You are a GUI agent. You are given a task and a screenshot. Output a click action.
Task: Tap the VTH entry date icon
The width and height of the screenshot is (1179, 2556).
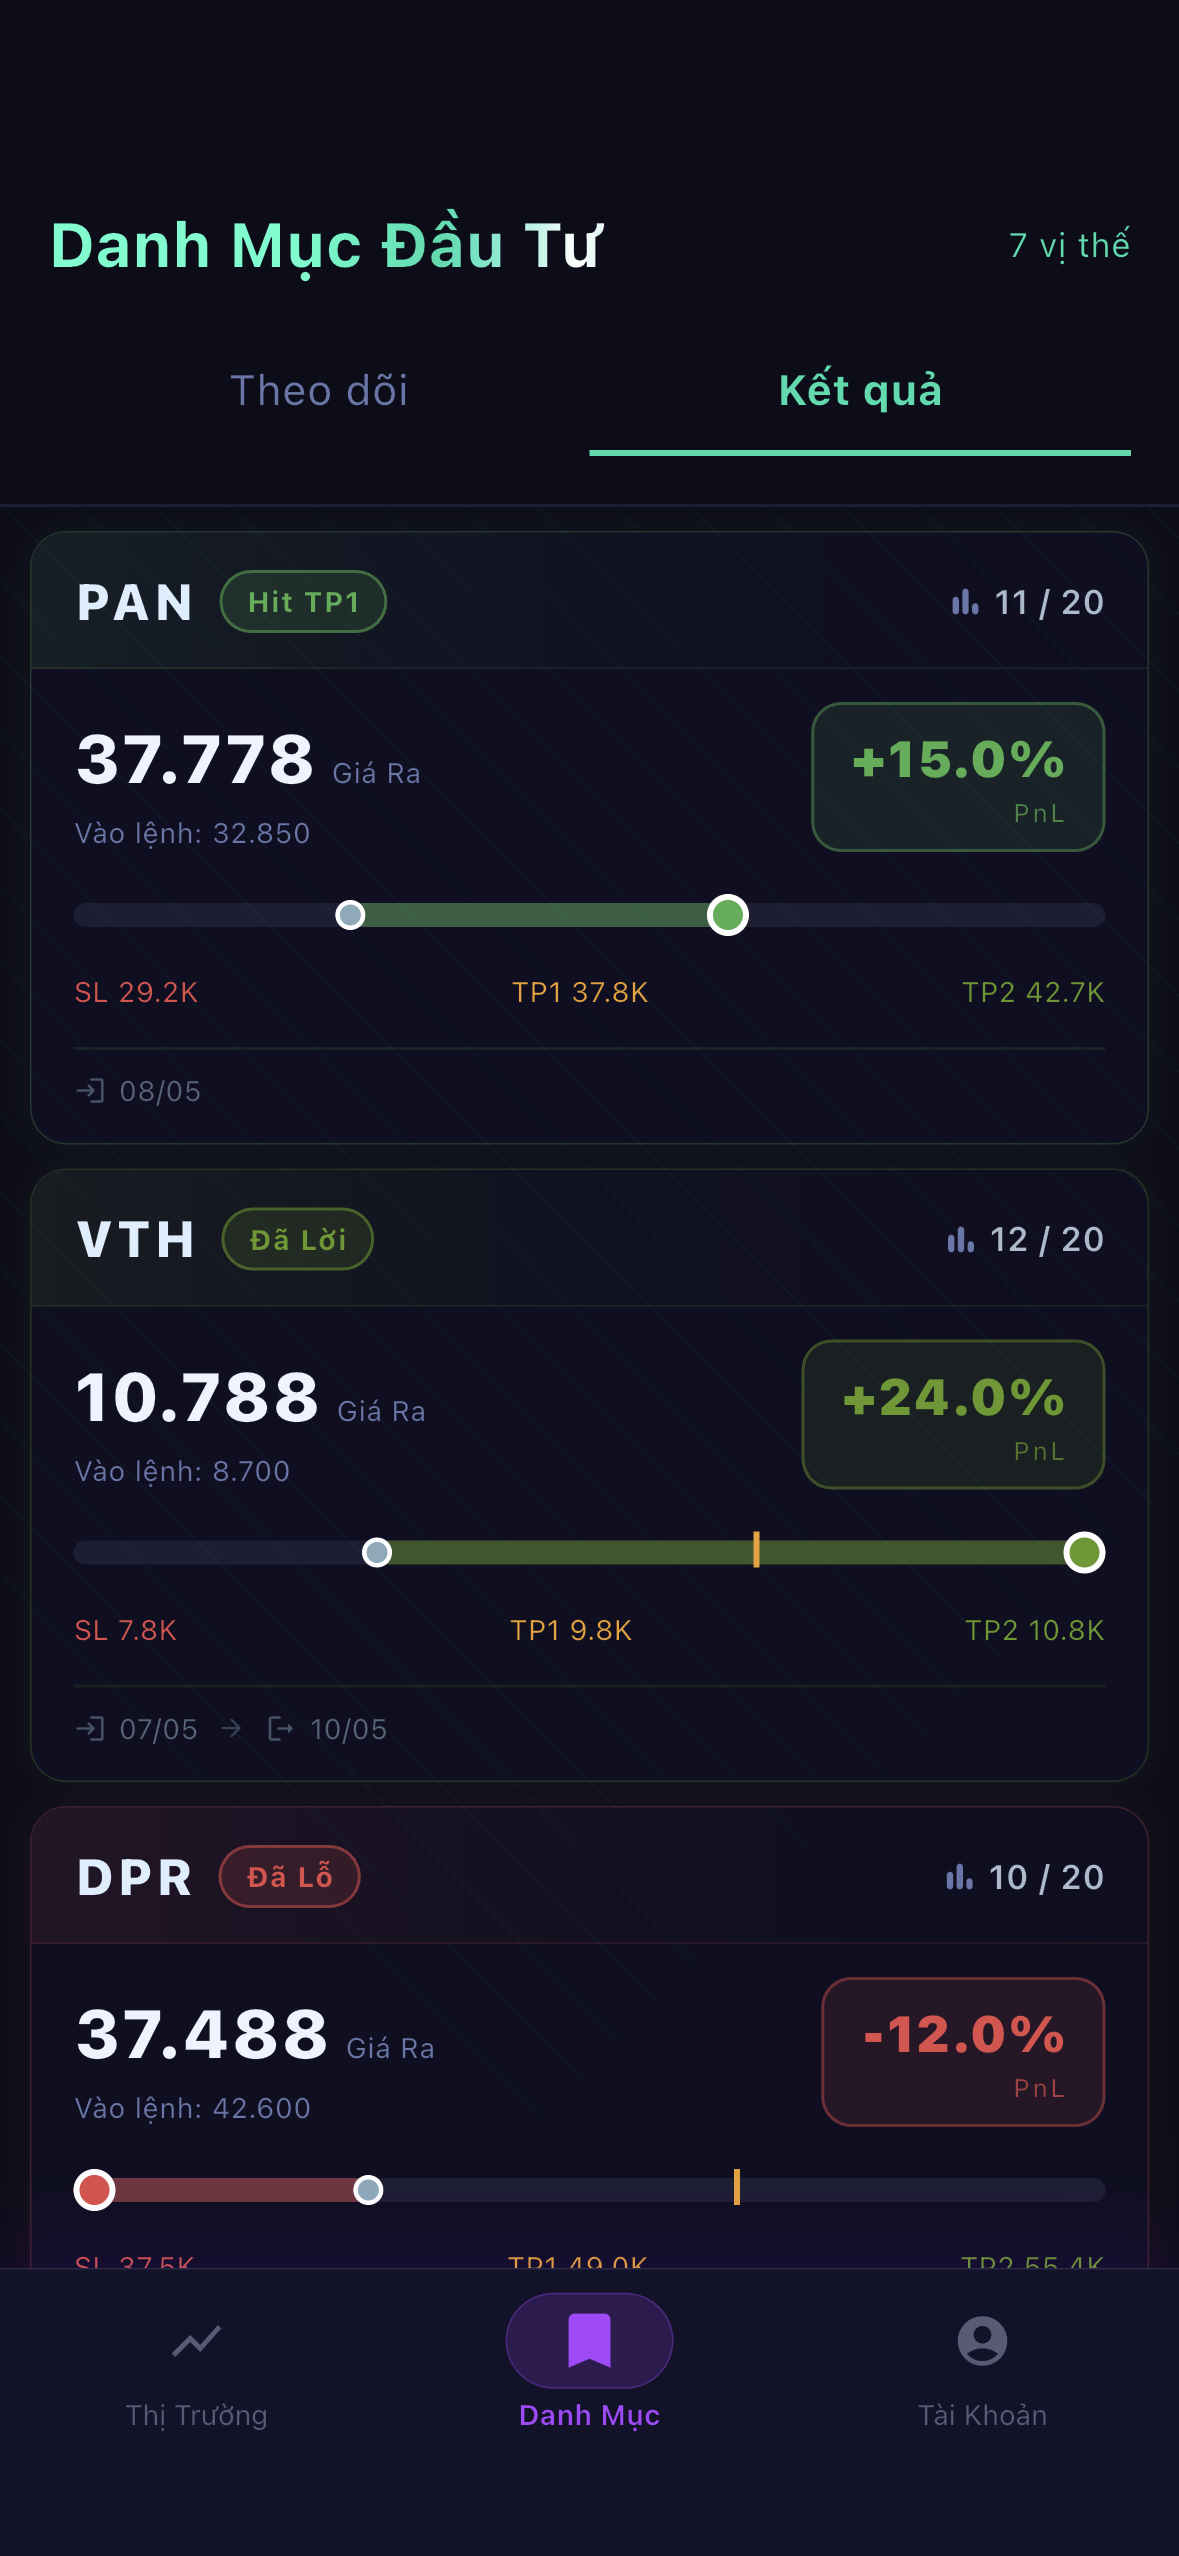coord(90,1728)
